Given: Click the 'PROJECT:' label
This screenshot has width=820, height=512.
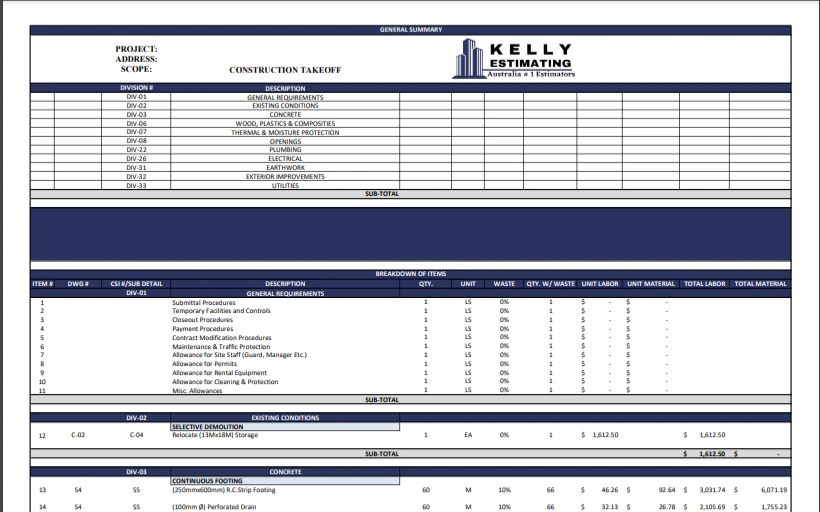Looking at the screenshot, I should (136, 49).
